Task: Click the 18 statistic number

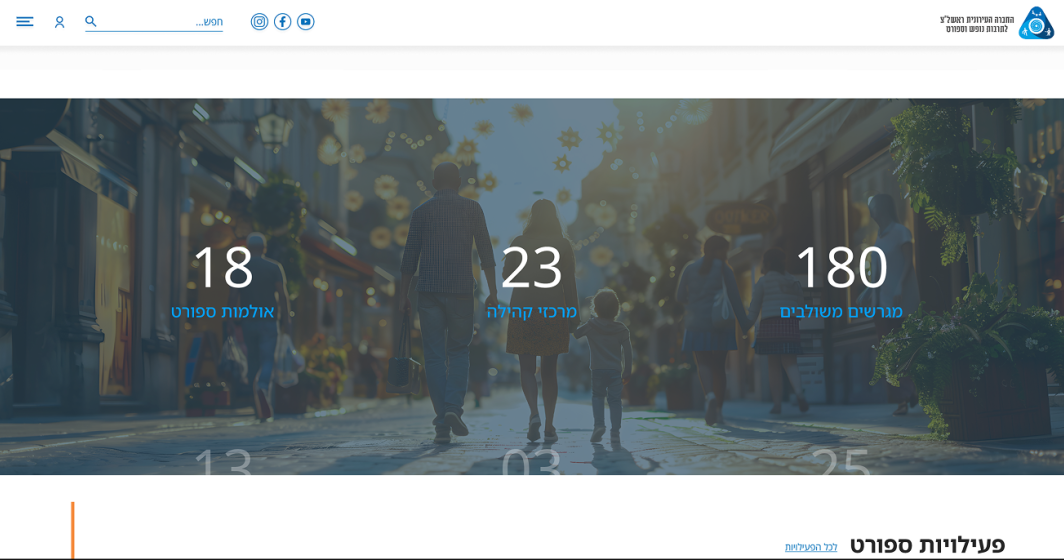Action: [222, 268]
